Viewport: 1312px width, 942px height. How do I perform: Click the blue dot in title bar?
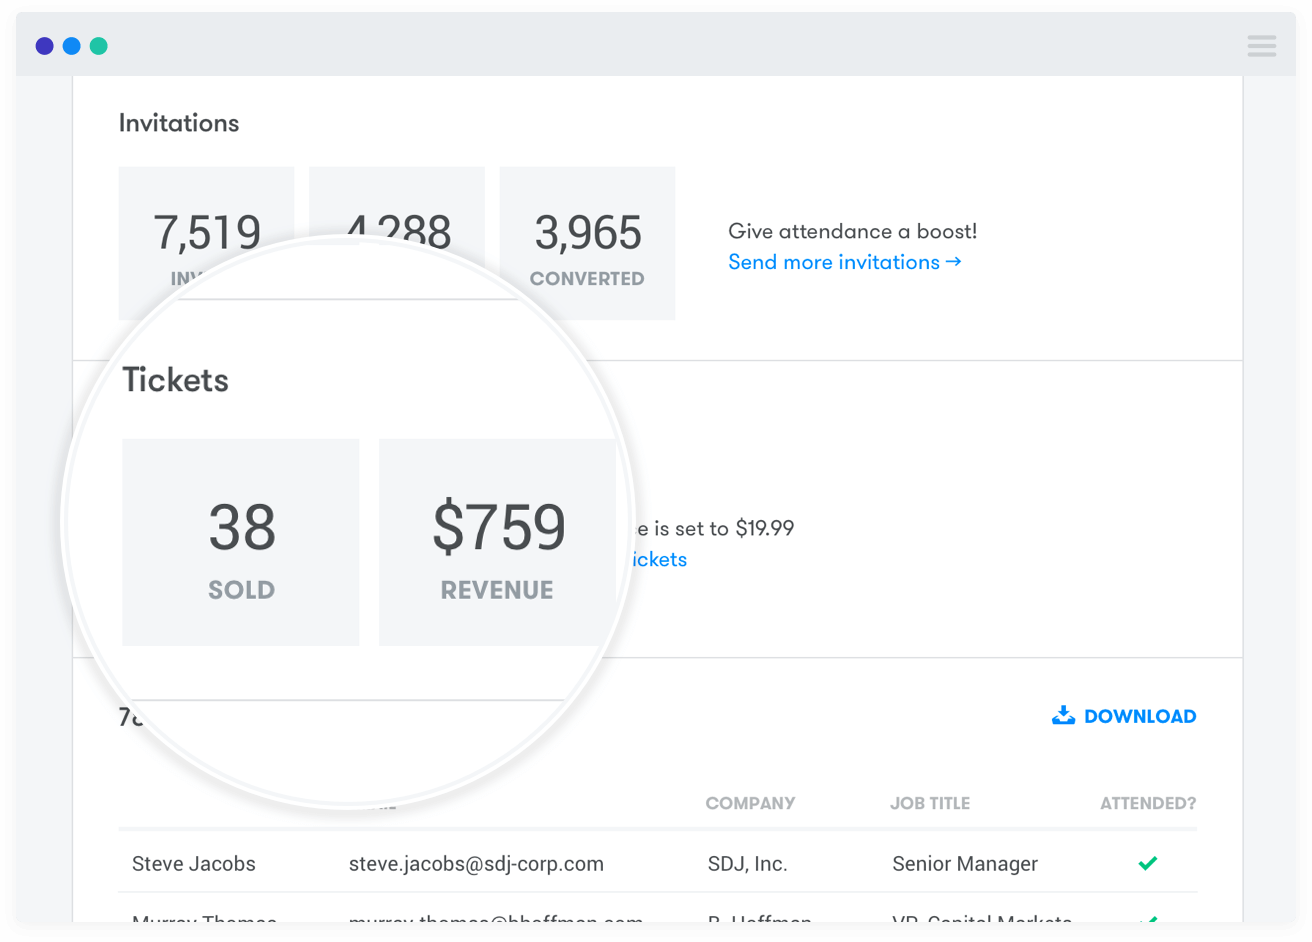click(x=72, y=46)
